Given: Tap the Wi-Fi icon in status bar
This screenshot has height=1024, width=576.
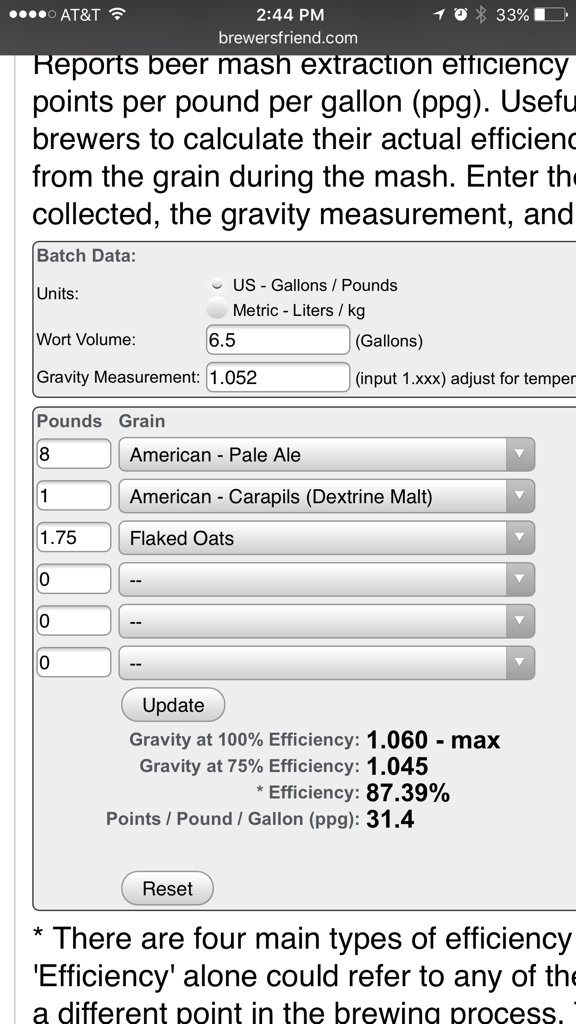Looking at the screenshot, I should (x=118, y=14).
